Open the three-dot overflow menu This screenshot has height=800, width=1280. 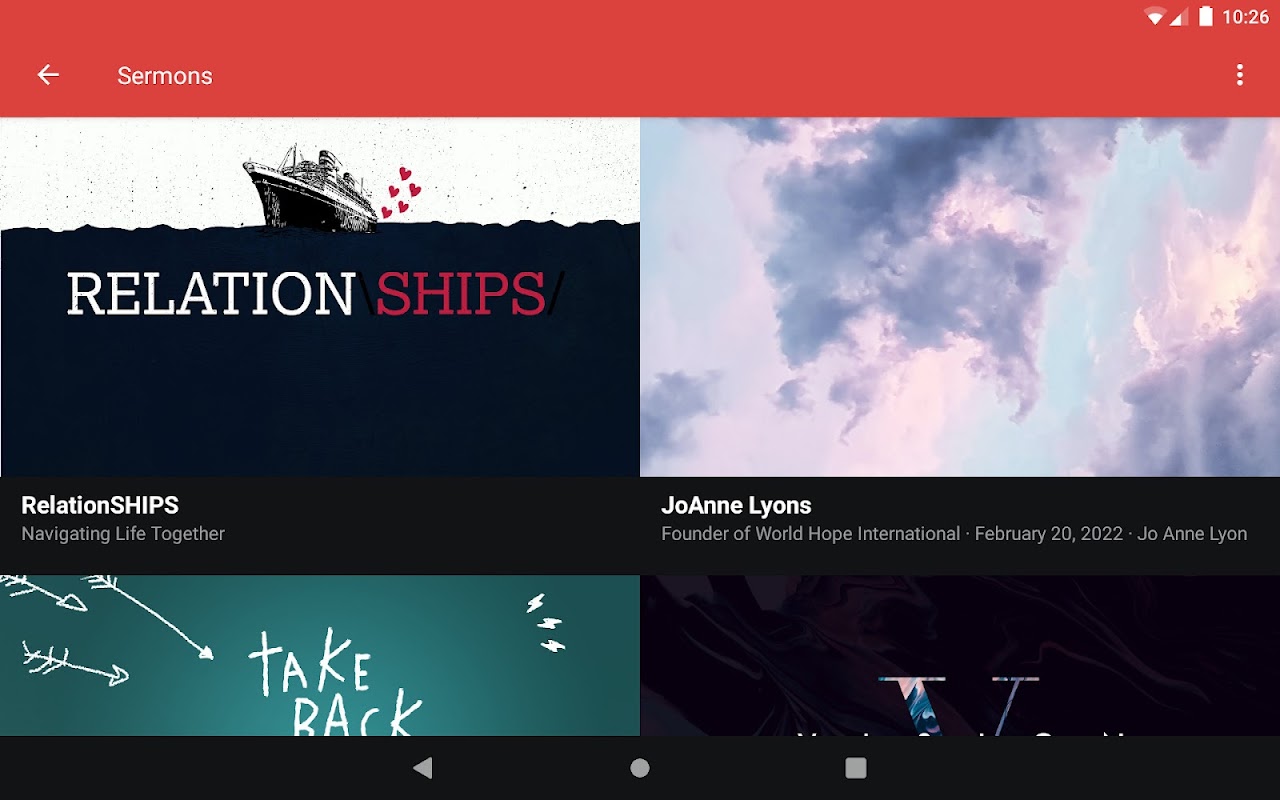click(1240, 75)
